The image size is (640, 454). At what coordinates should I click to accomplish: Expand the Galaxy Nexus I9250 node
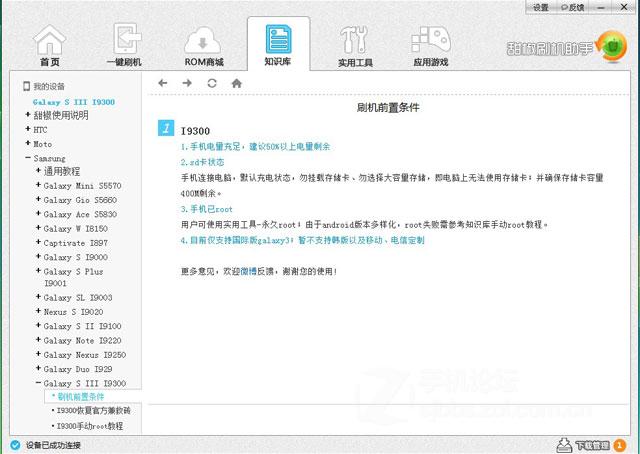(38, 354)
